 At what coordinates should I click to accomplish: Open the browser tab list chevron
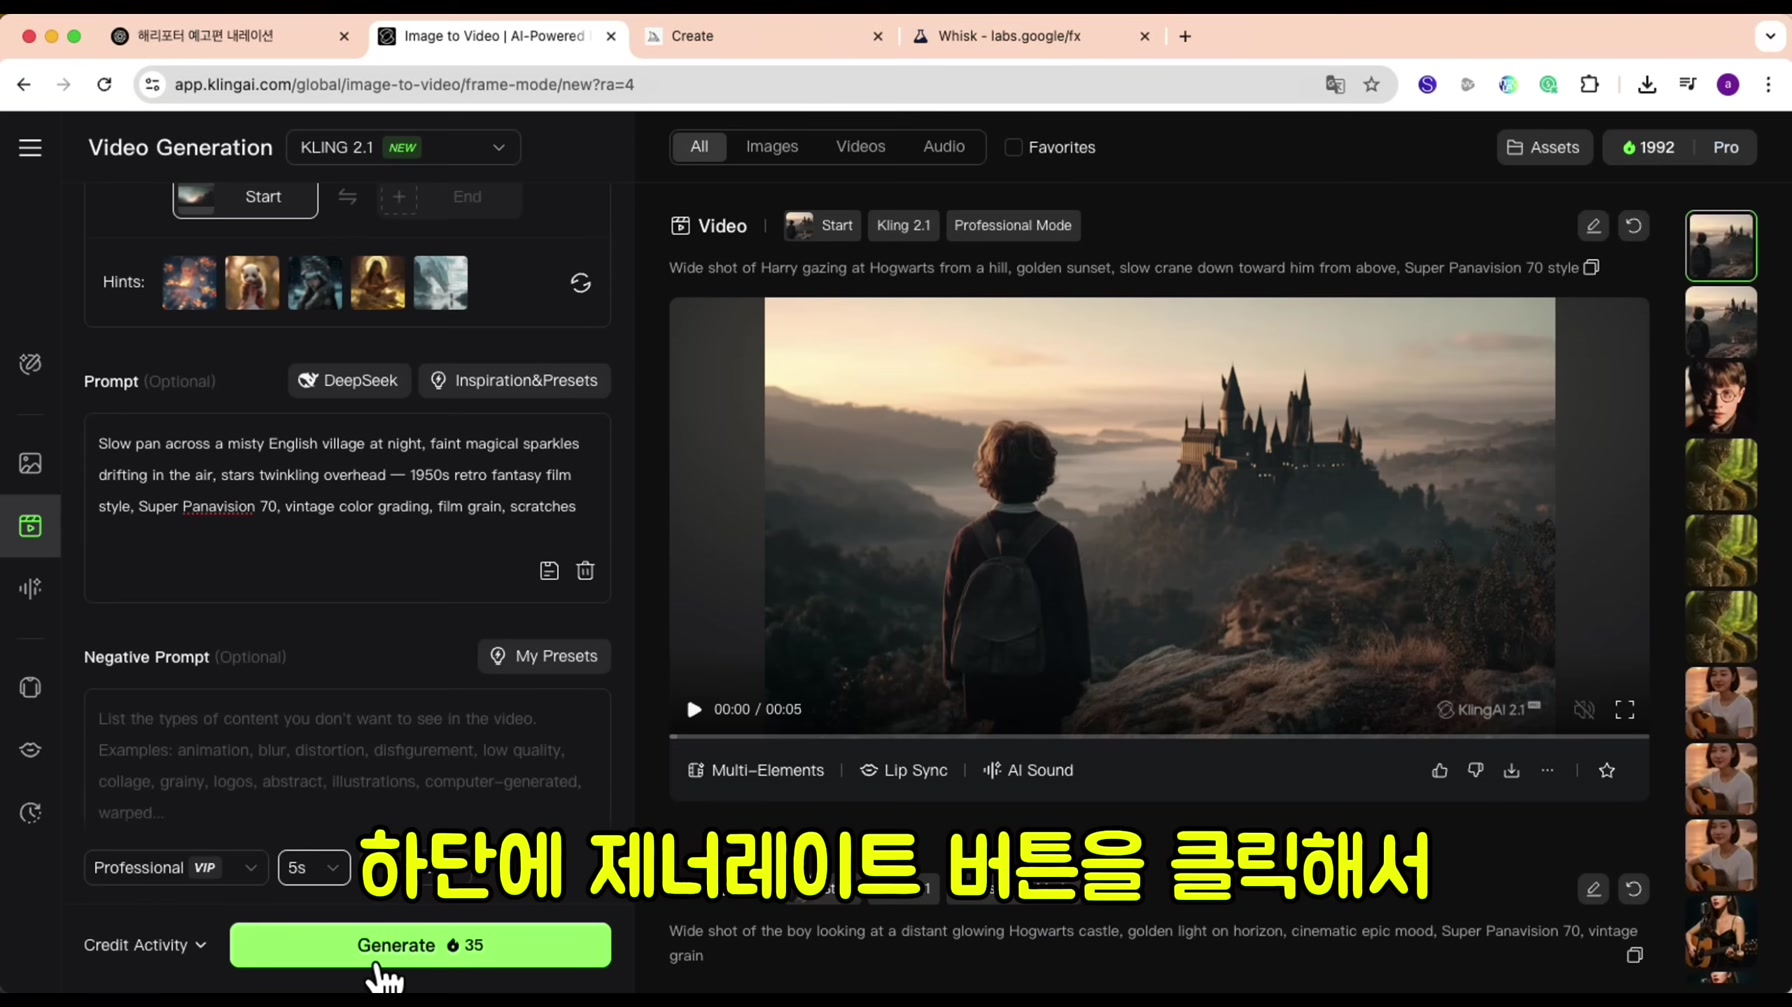coord(1770,36)
